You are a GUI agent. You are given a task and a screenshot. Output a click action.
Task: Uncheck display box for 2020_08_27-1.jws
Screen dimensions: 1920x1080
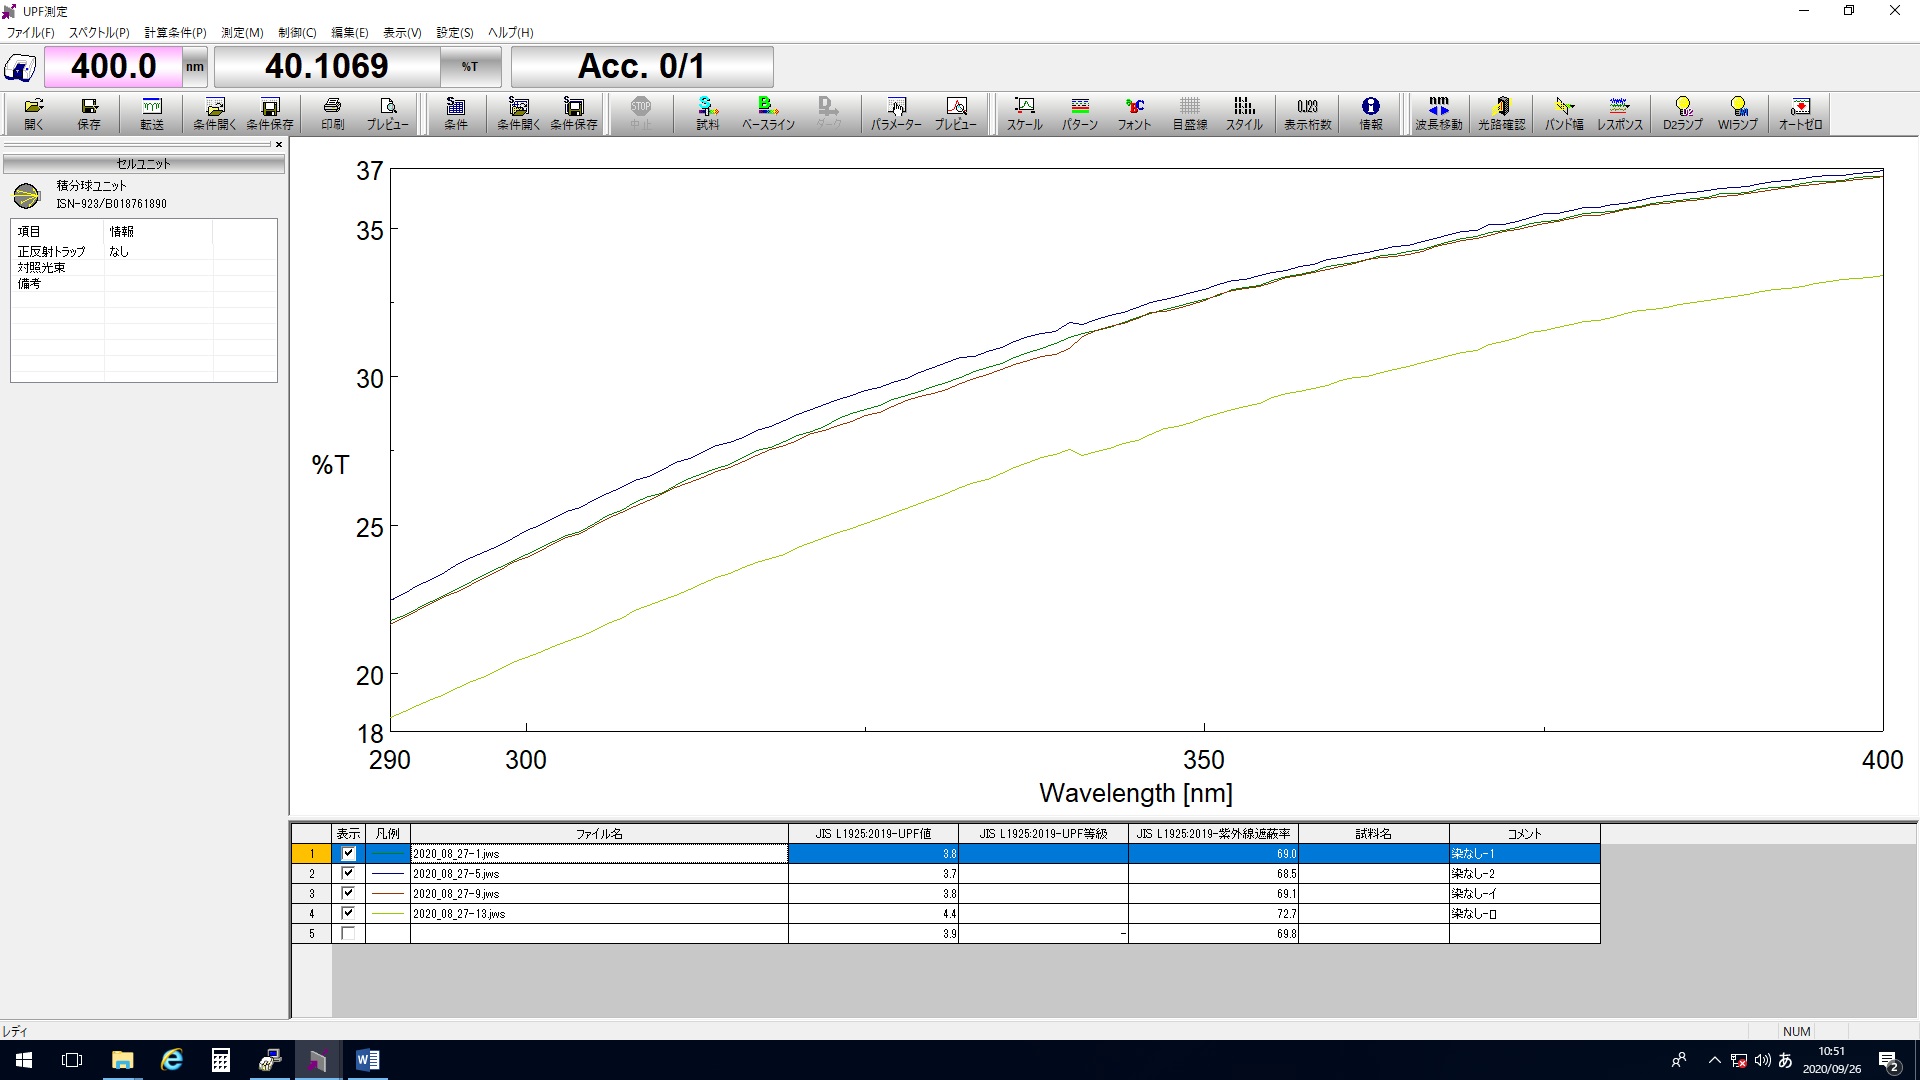point(348,853)
